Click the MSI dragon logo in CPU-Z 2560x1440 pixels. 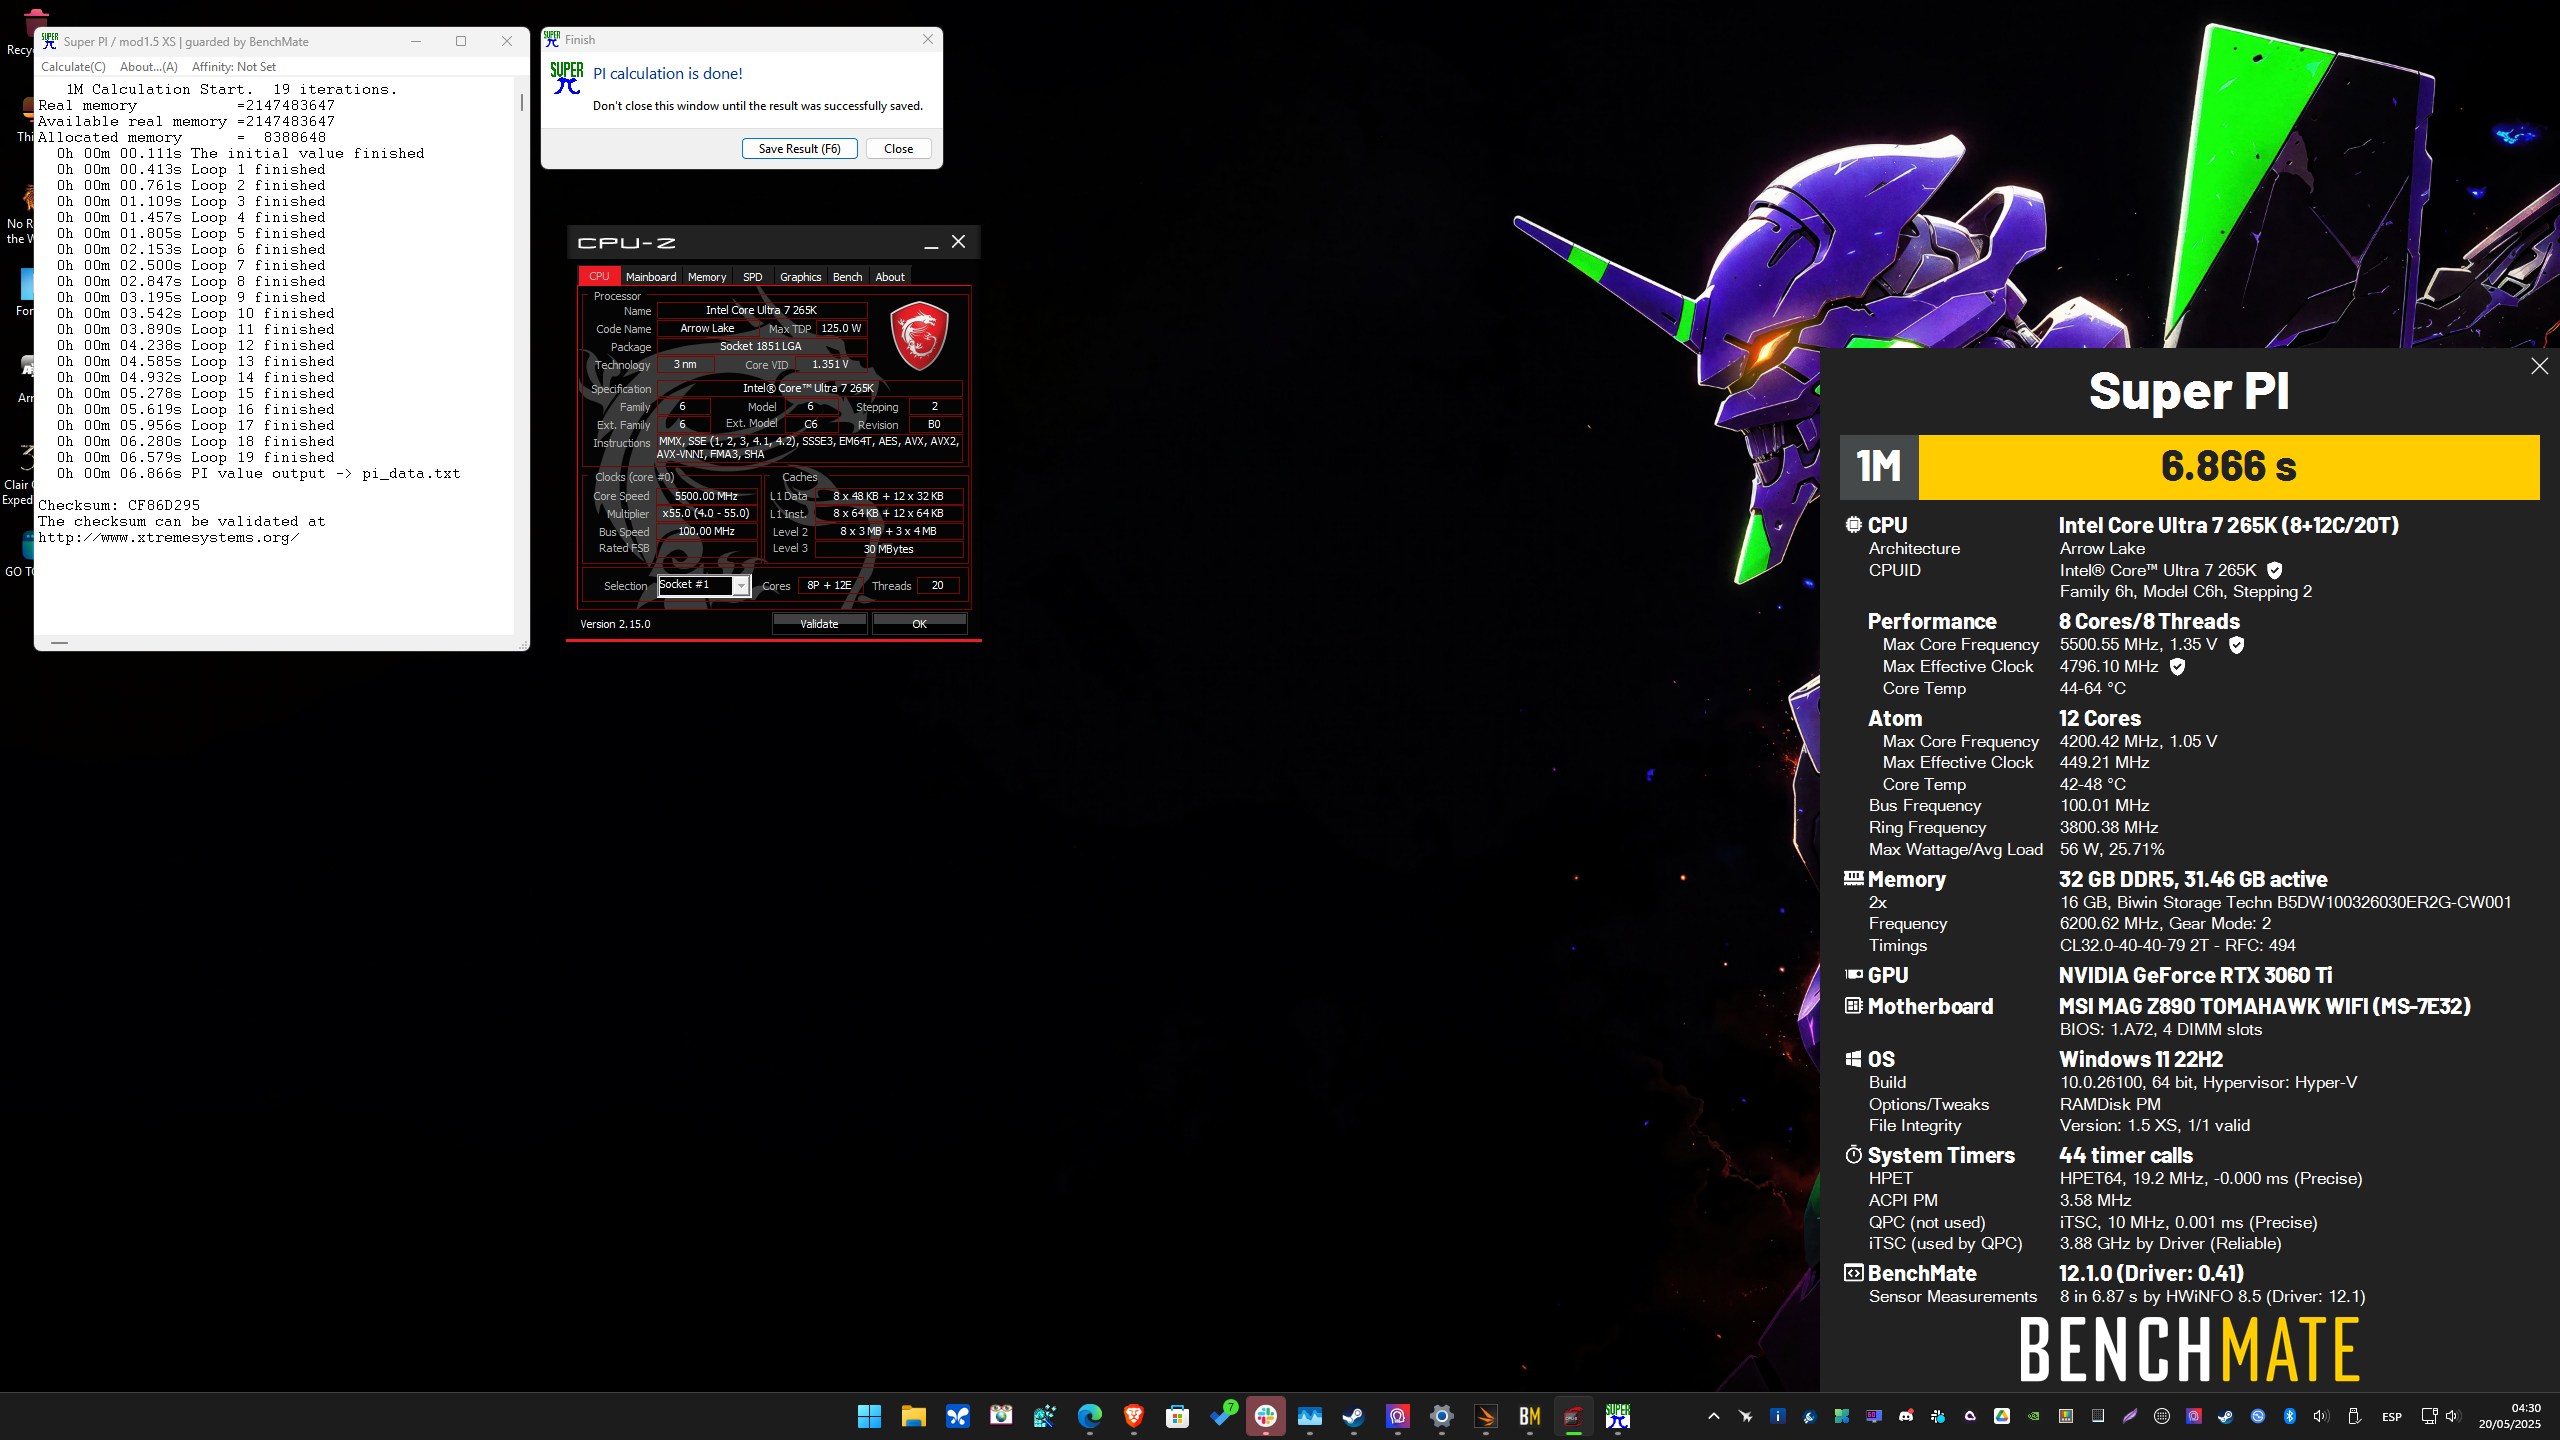[919, 335]
